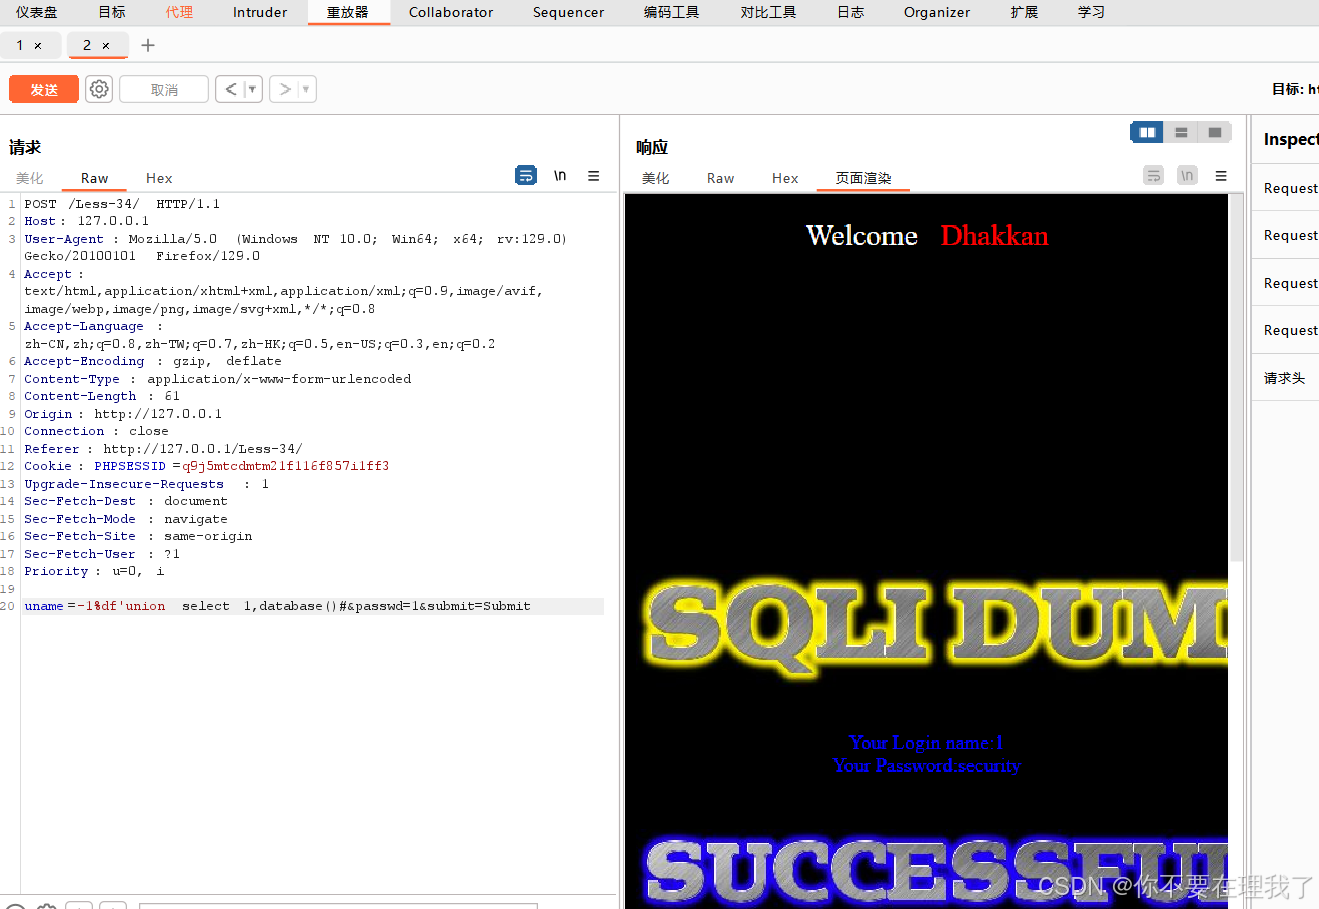This screenshot has width=1319, height=909.
Task: Close Repeater tab 1
Action: 38,46
